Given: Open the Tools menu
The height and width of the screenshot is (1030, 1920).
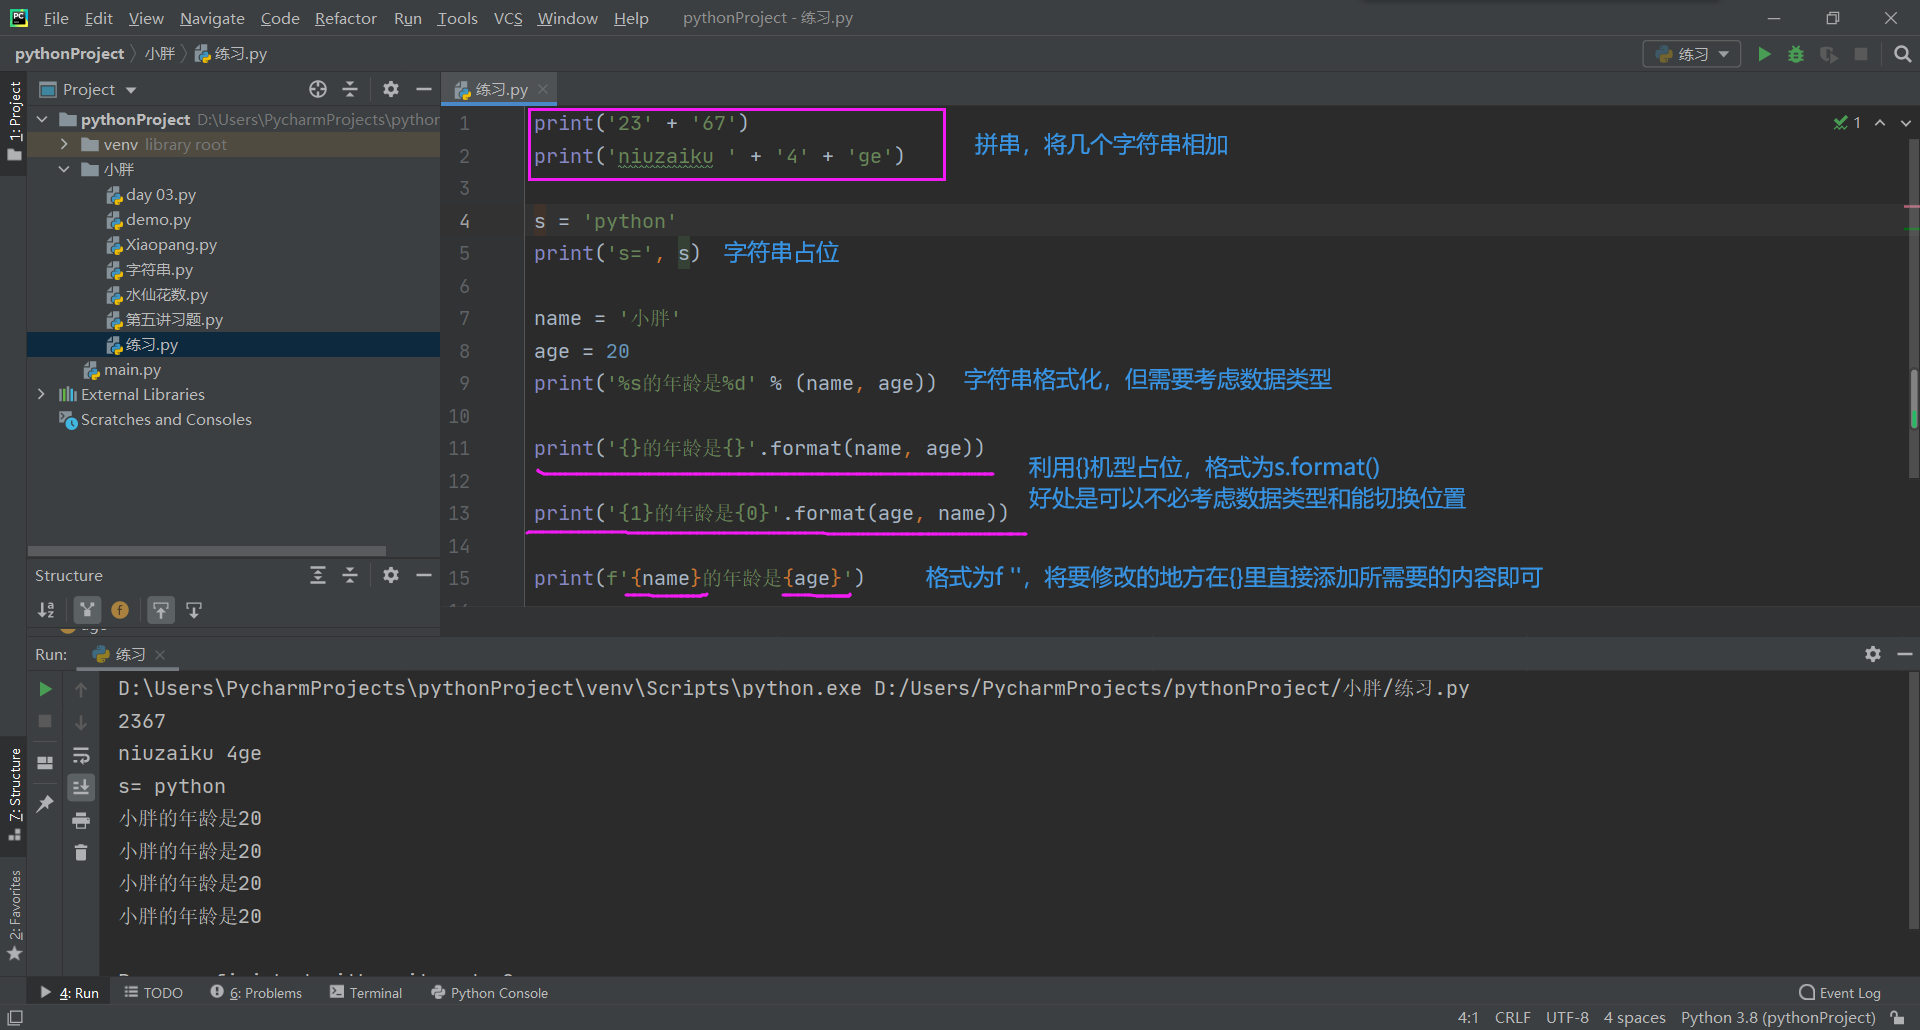Looking at the screenshot, I should point(457,18).
